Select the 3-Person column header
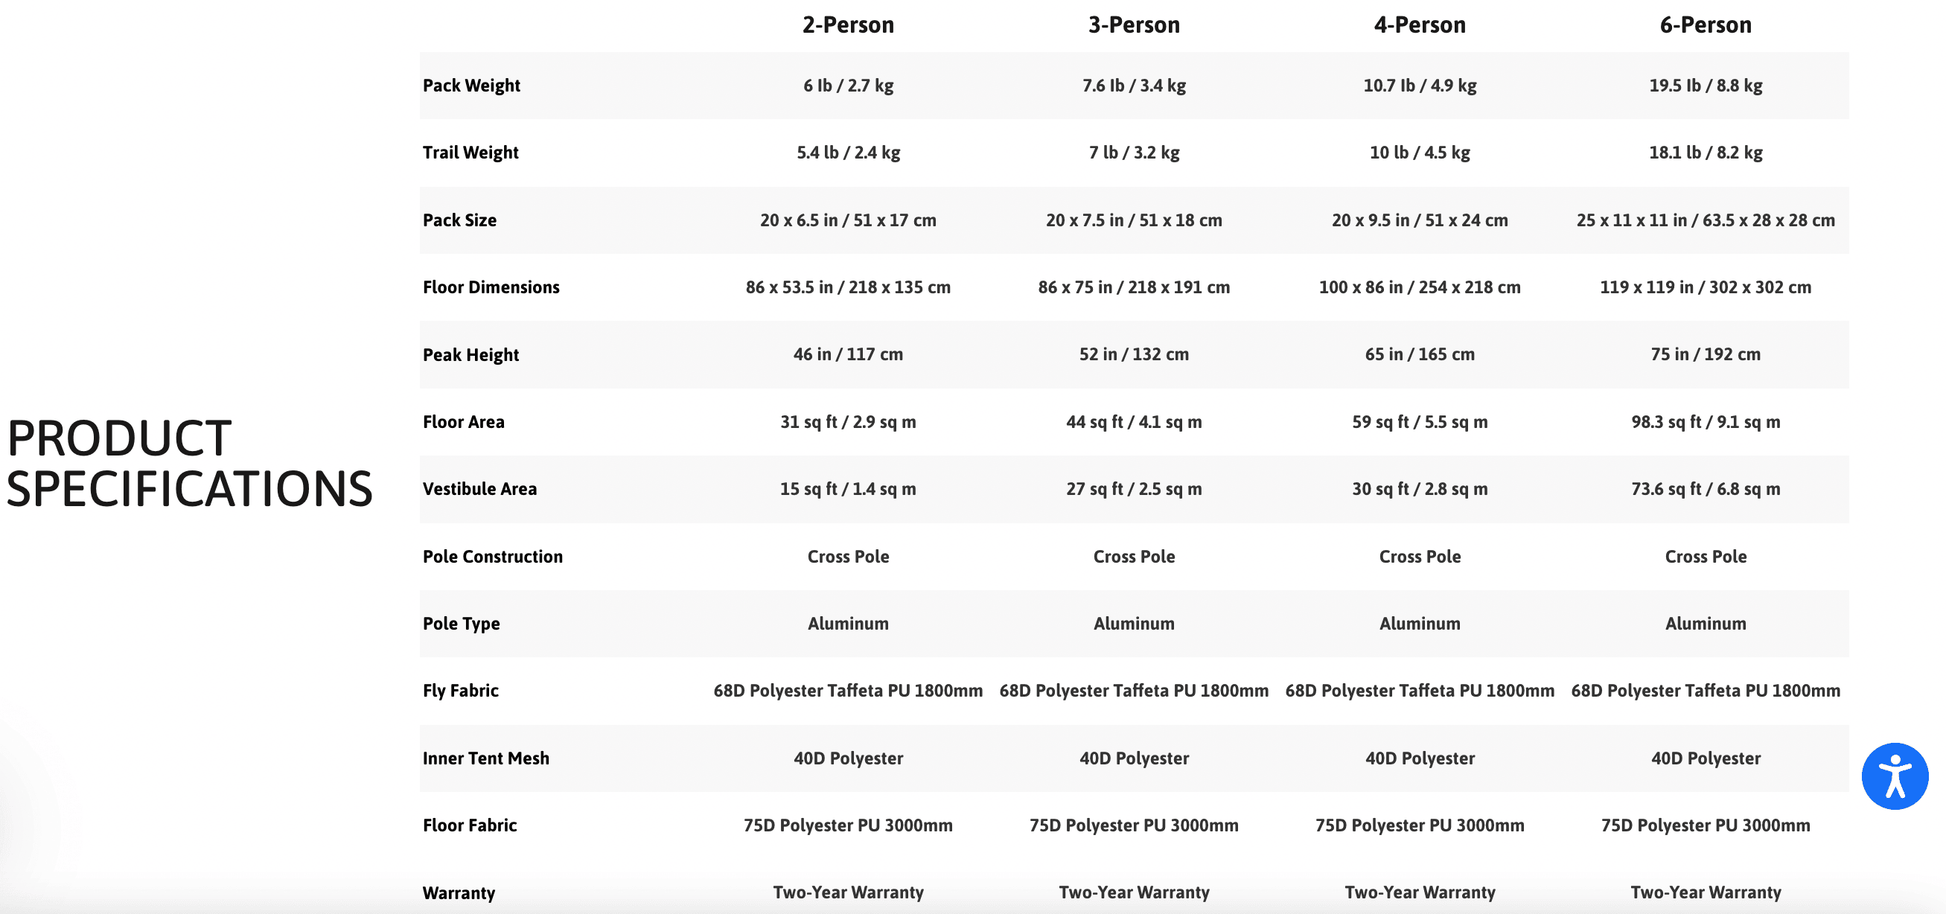The height and width of the screenshot is (914, 1946). point(1134,25)
